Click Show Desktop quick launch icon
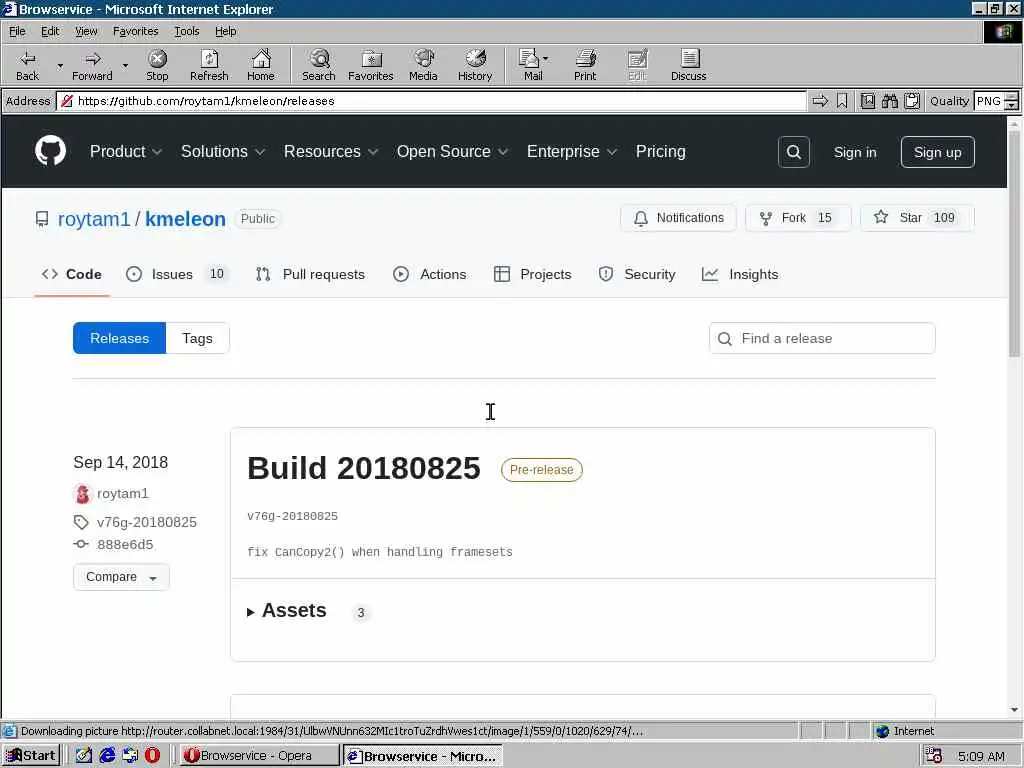This screenshot has width=1024, height=768. click(84, 756)
